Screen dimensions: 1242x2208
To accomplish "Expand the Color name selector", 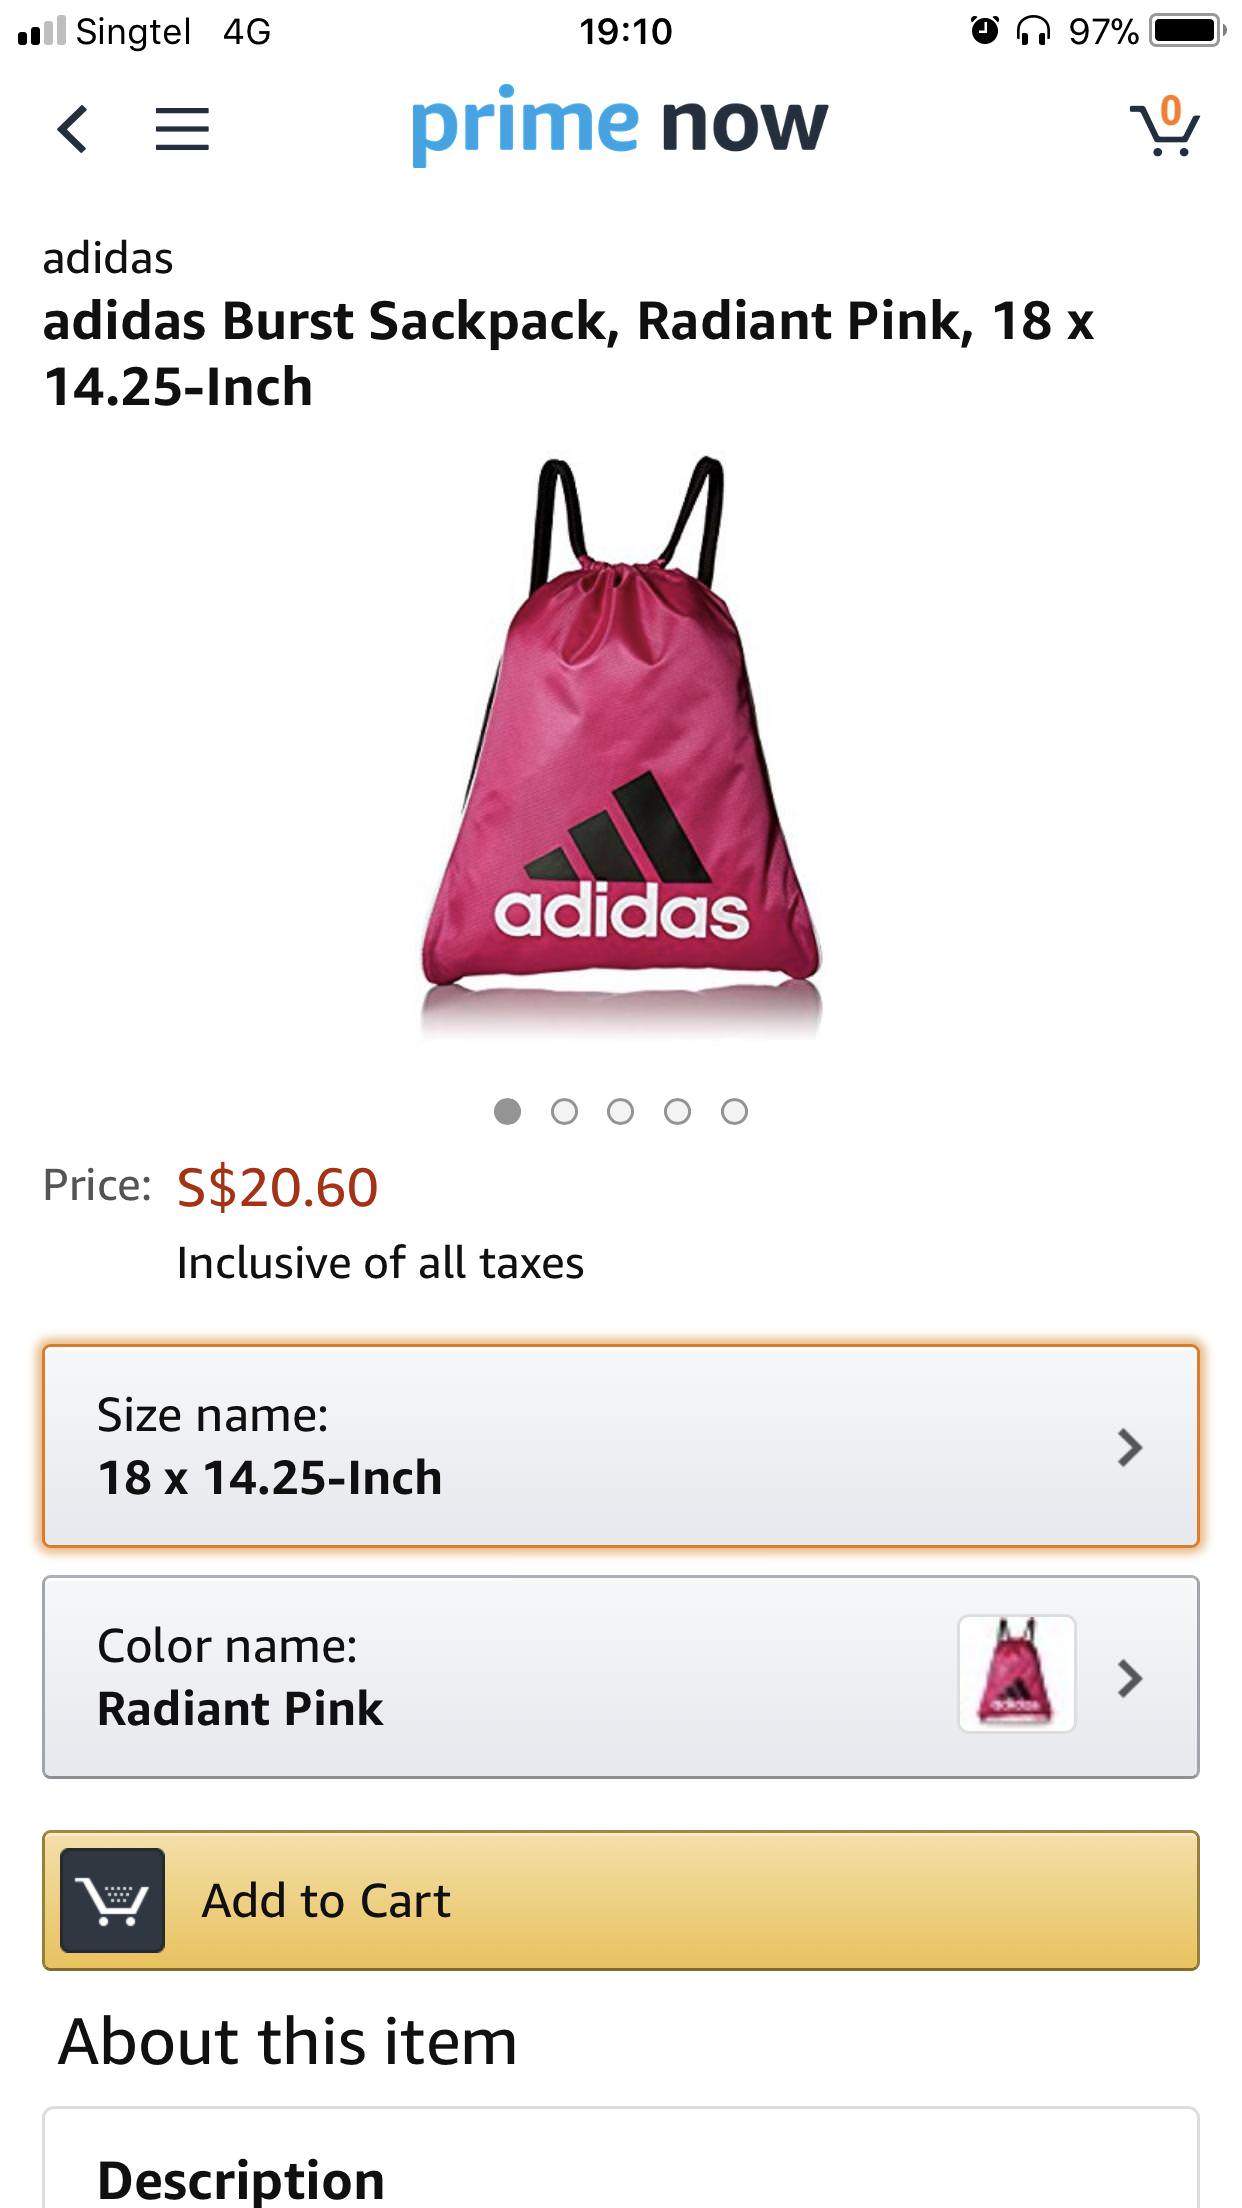I will (x=500, y=1677).
